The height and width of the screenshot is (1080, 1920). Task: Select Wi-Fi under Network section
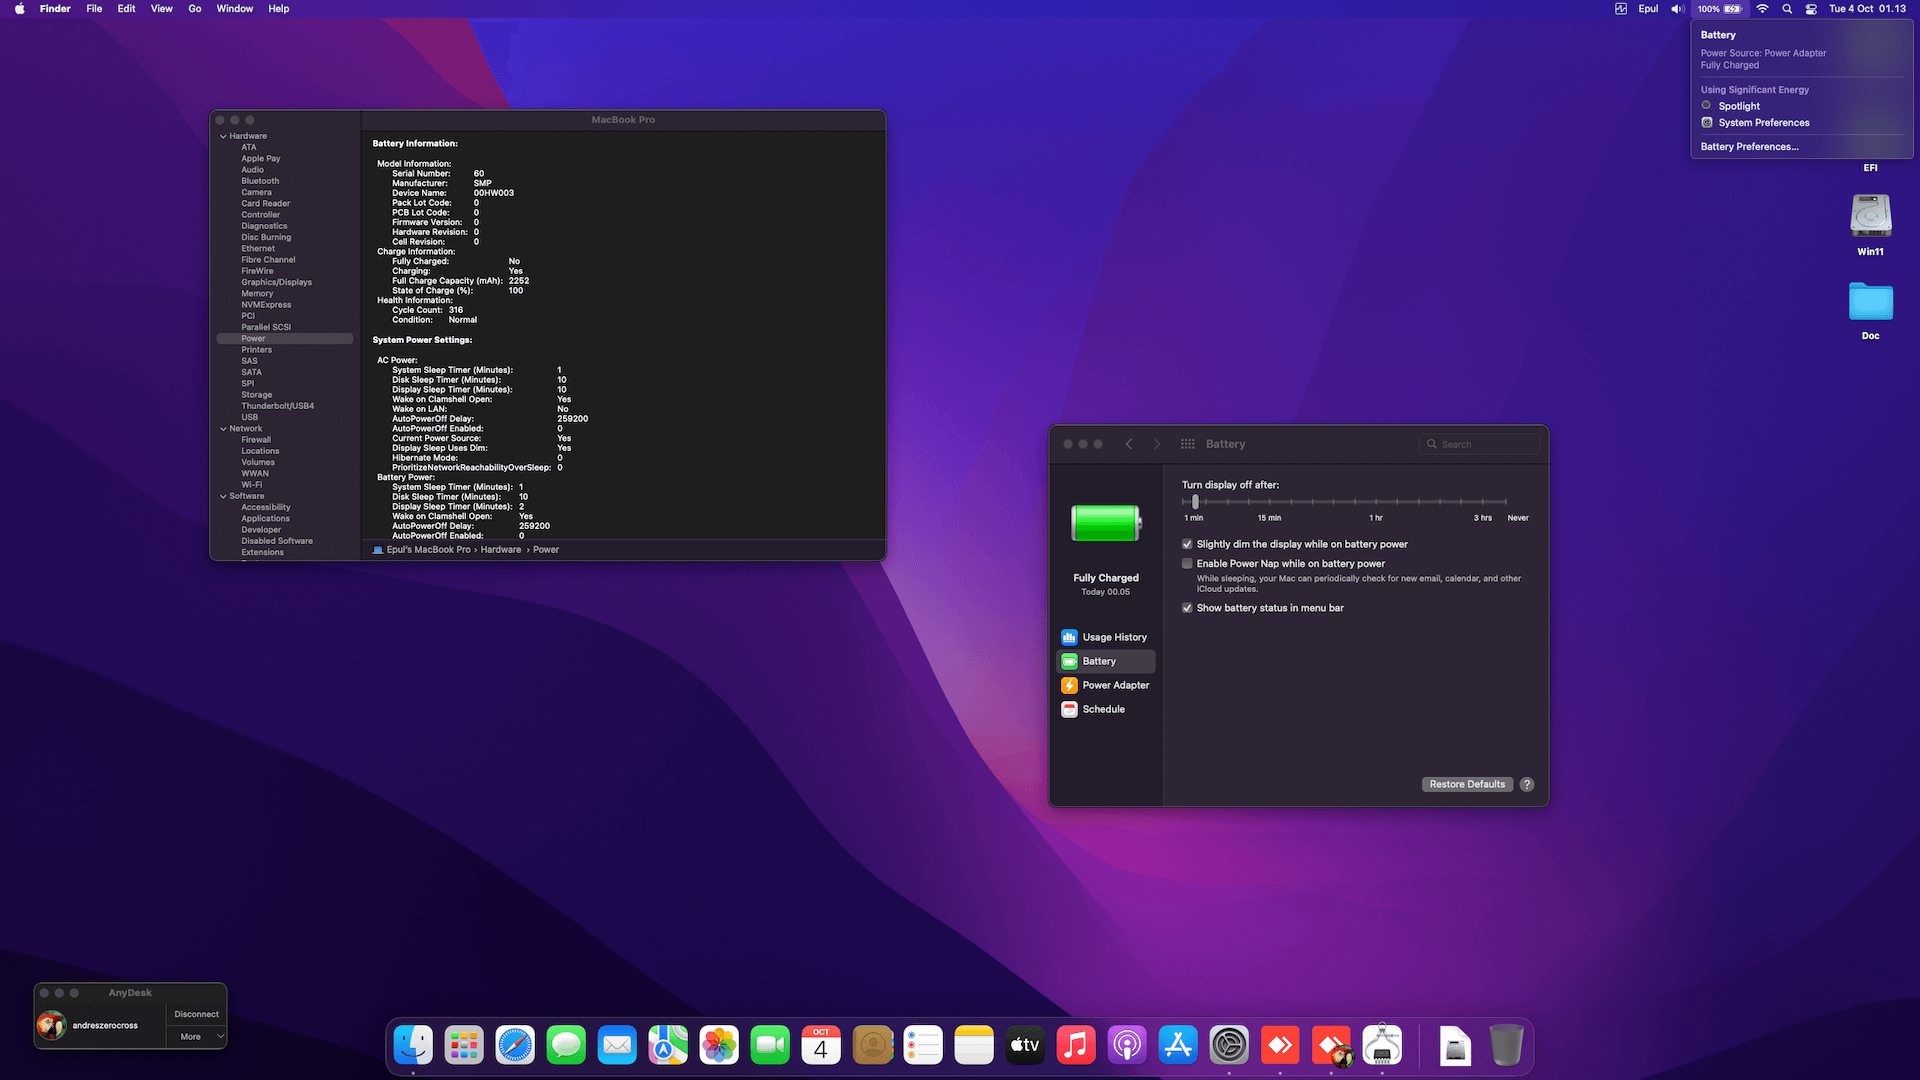click(x=251, y=485)
